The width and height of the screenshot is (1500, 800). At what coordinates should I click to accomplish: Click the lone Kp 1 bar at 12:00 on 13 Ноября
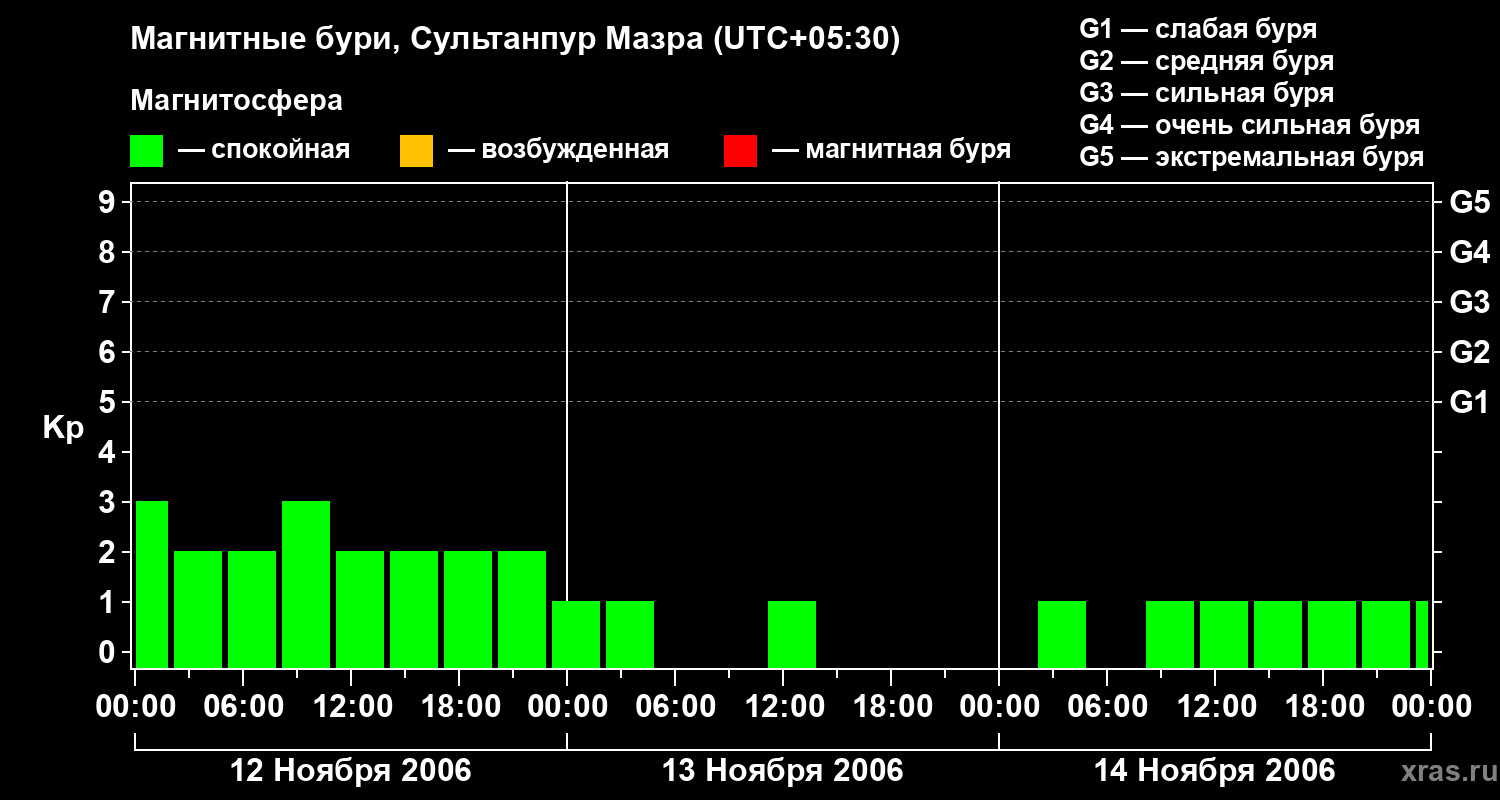792,634
